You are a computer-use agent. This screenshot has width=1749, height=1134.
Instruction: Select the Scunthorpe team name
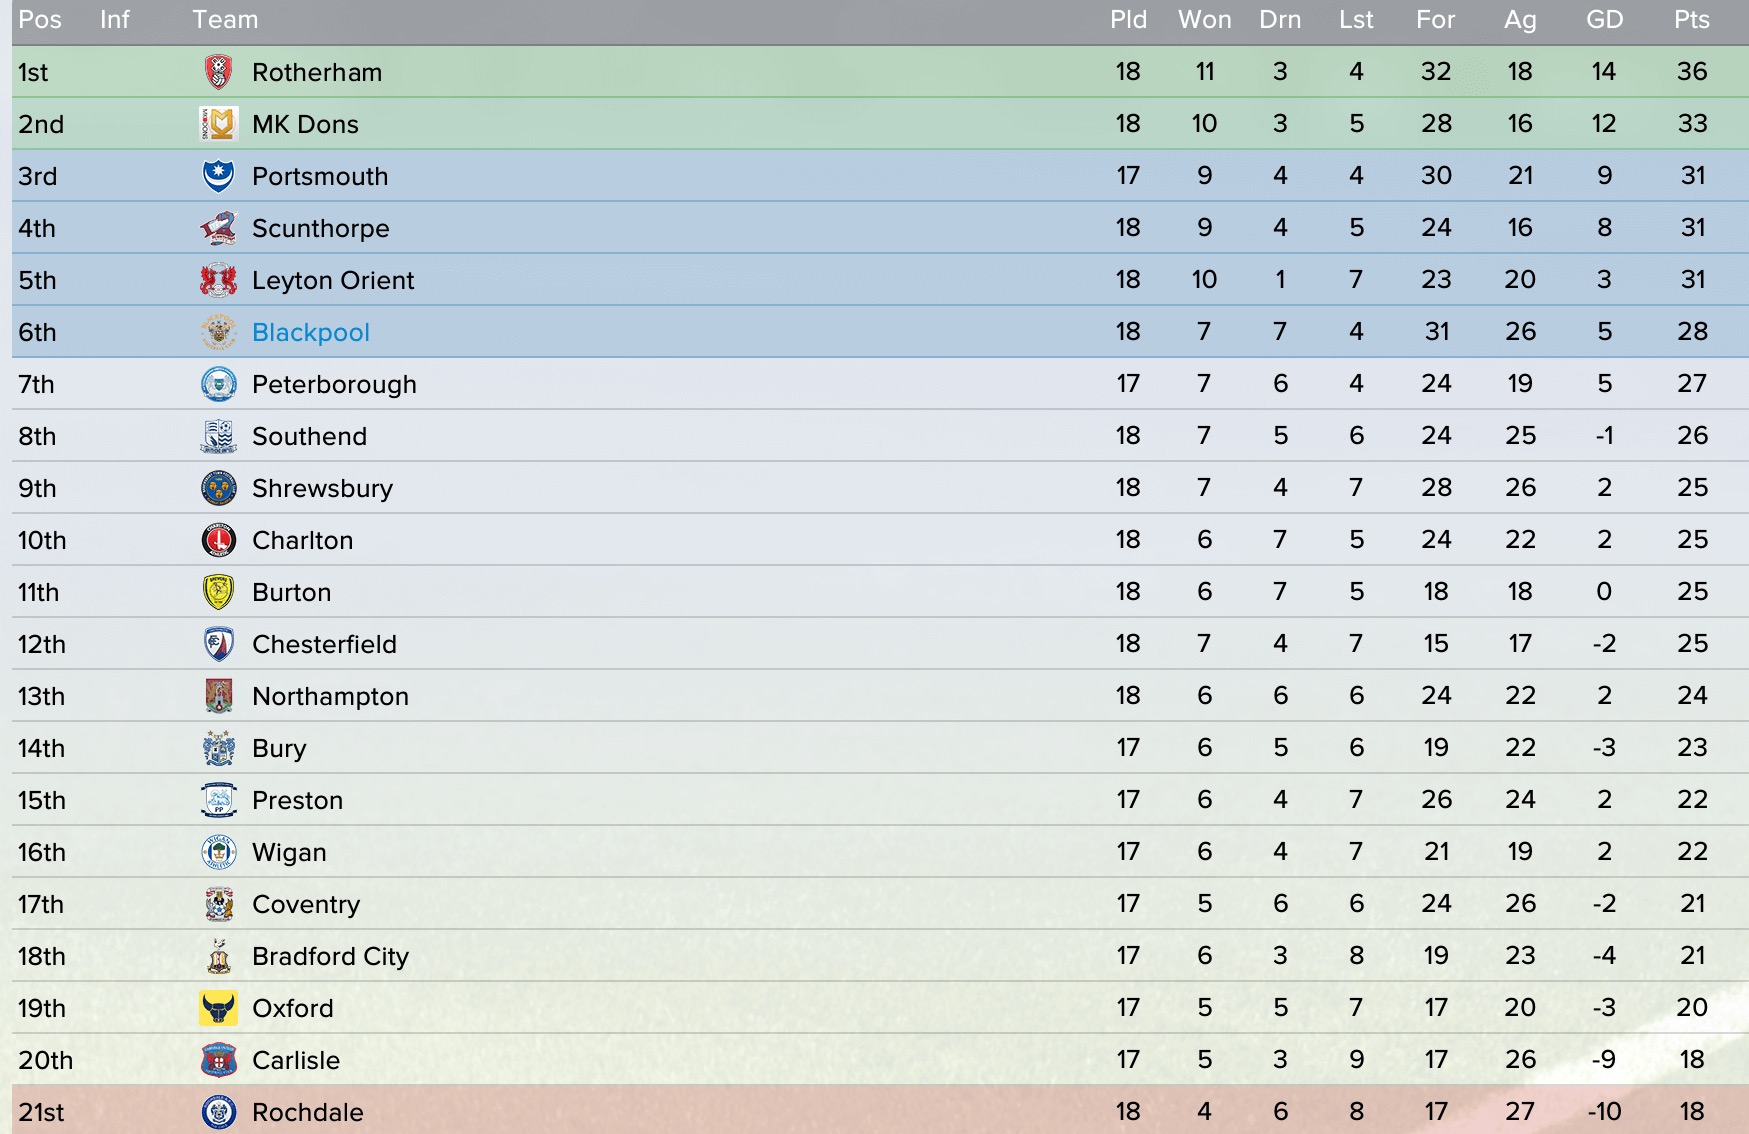[x=321, y=229]
